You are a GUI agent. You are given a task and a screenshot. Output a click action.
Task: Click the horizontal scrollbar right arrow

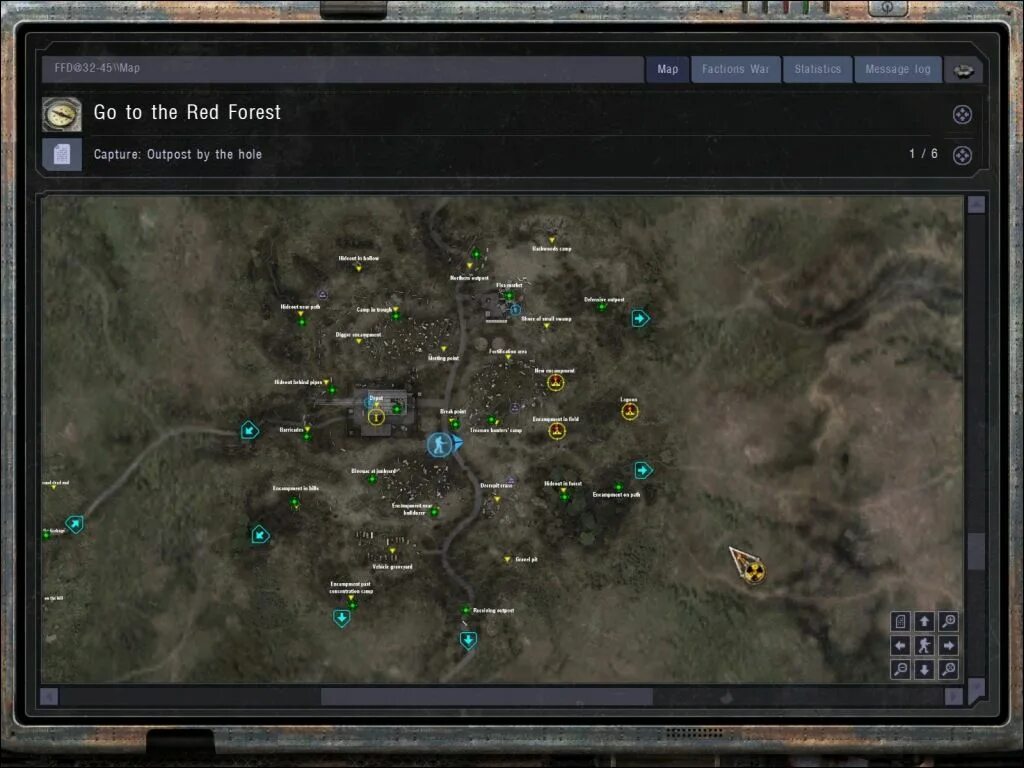[x=953, y=697]
